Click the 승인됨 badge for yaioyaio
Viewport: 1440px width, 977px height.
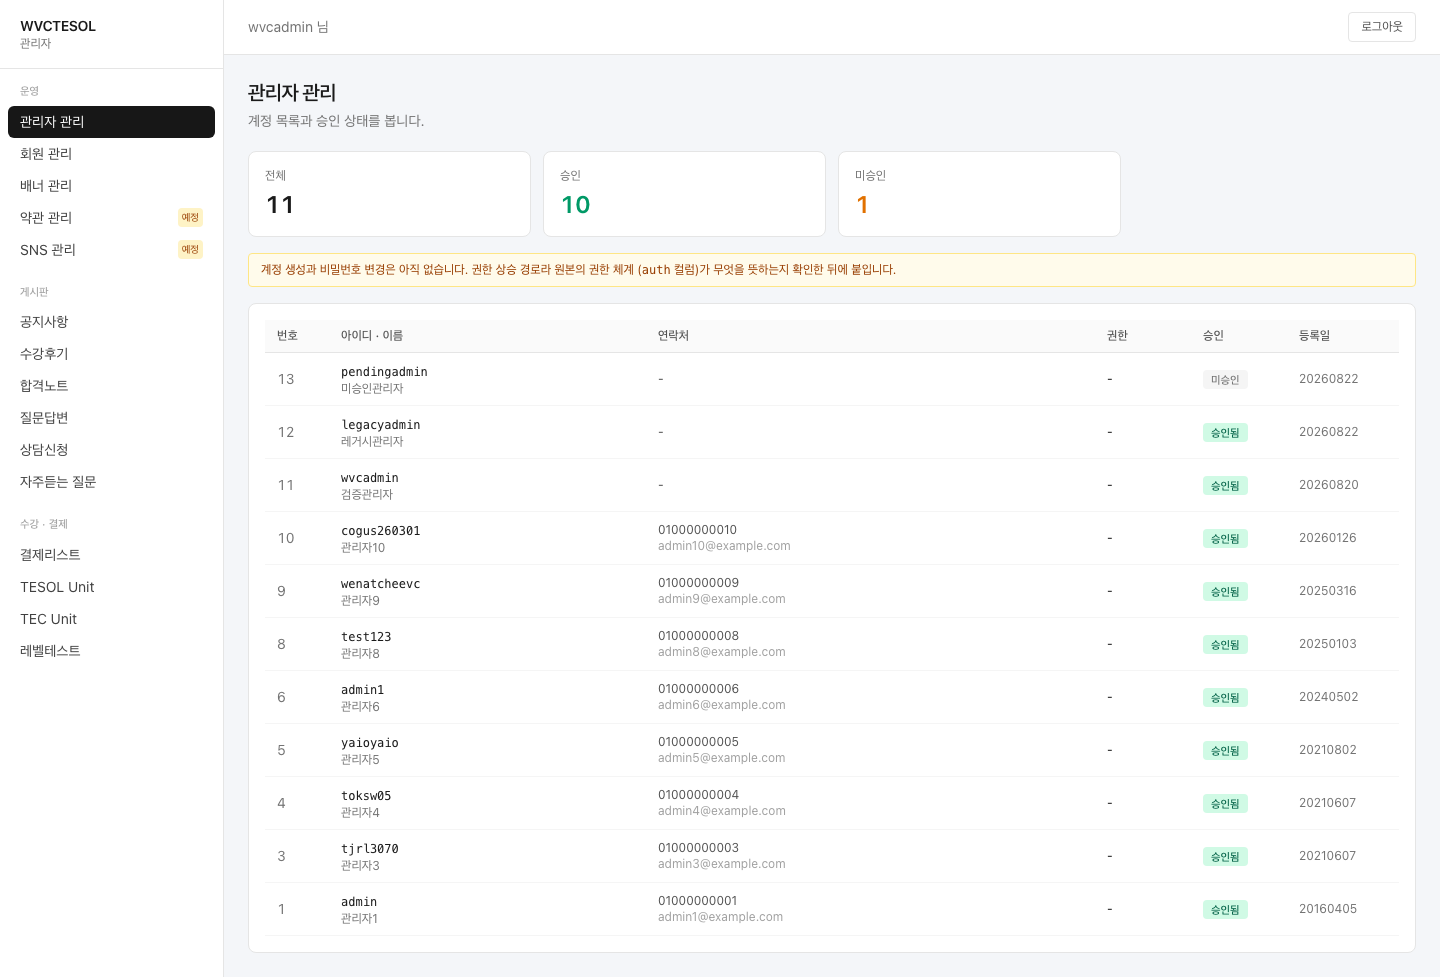tap(1225, 751)
